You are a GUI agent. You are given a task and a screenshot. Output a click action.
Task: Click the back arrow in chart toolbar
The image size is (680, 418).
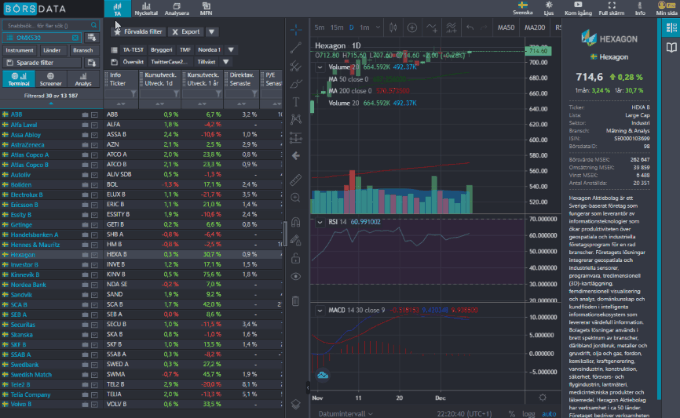coord(296,156)
